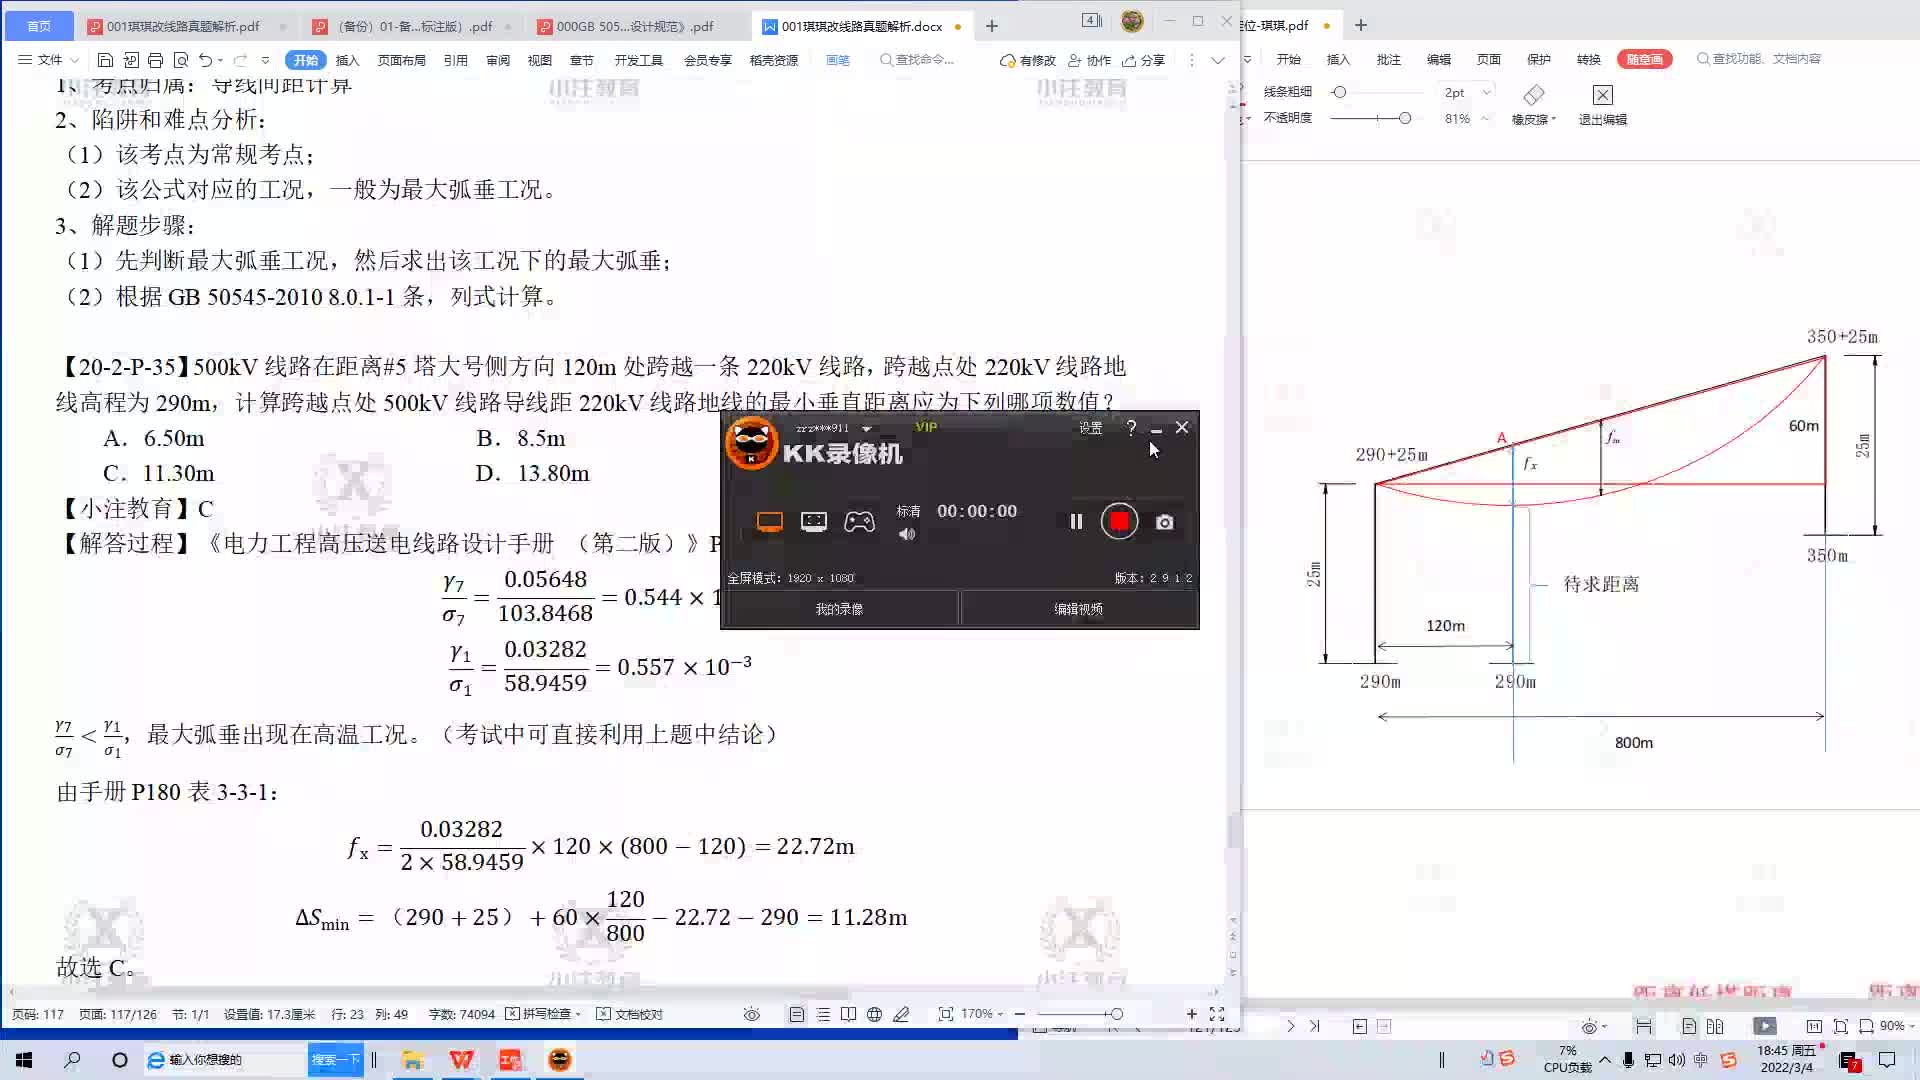Click the red stop recording button
This screenshot has width=1920, height=1080.
pyautogui.click(x=1119, y=521)
